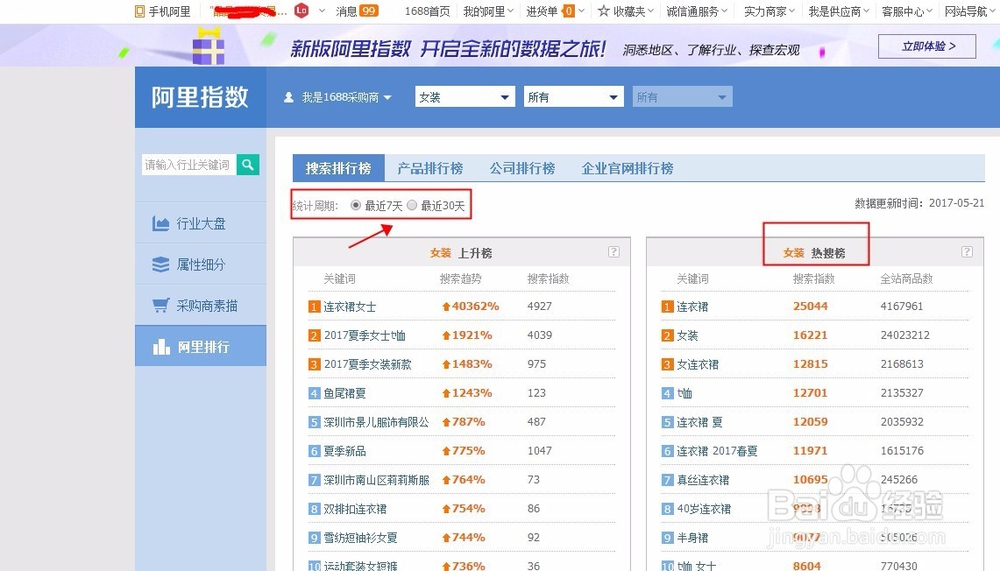Open the second 所有 dropdown
Viewport: 1000px width, 571px height.
573,97
